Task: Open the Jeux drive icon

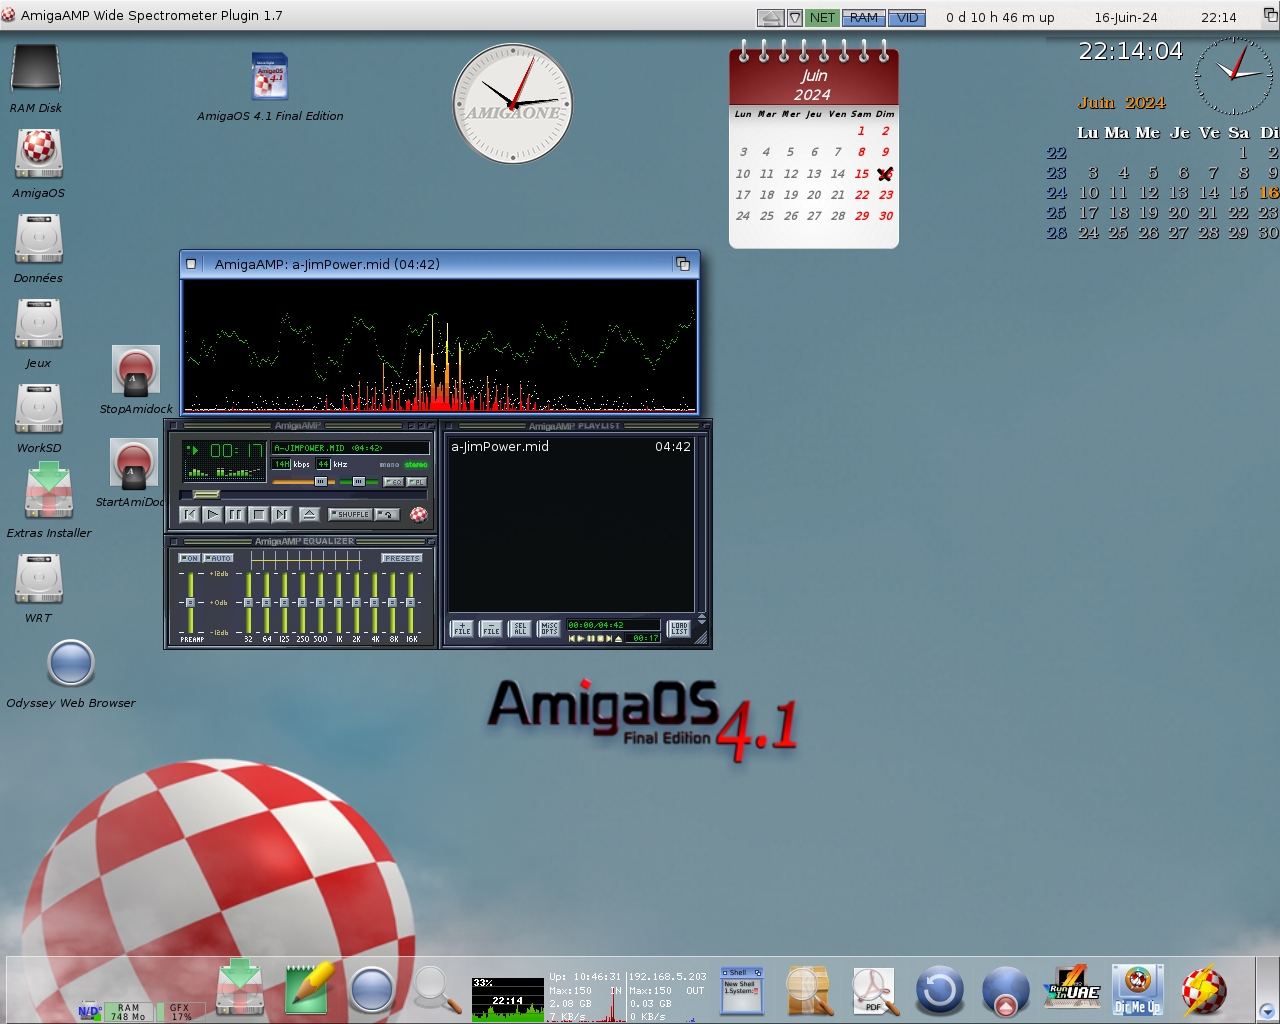Action: [x=38, y=325]
